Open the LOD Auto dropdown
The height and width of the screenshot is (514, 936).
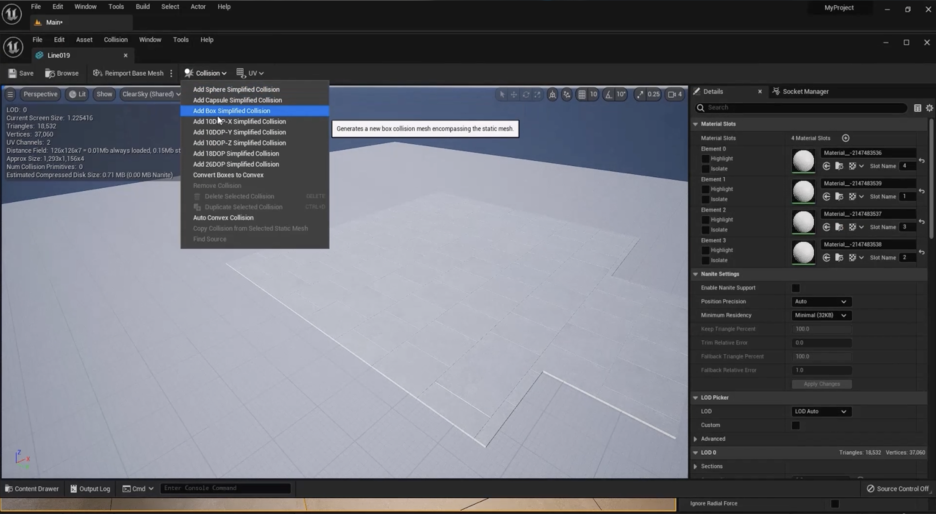(821, 411)
